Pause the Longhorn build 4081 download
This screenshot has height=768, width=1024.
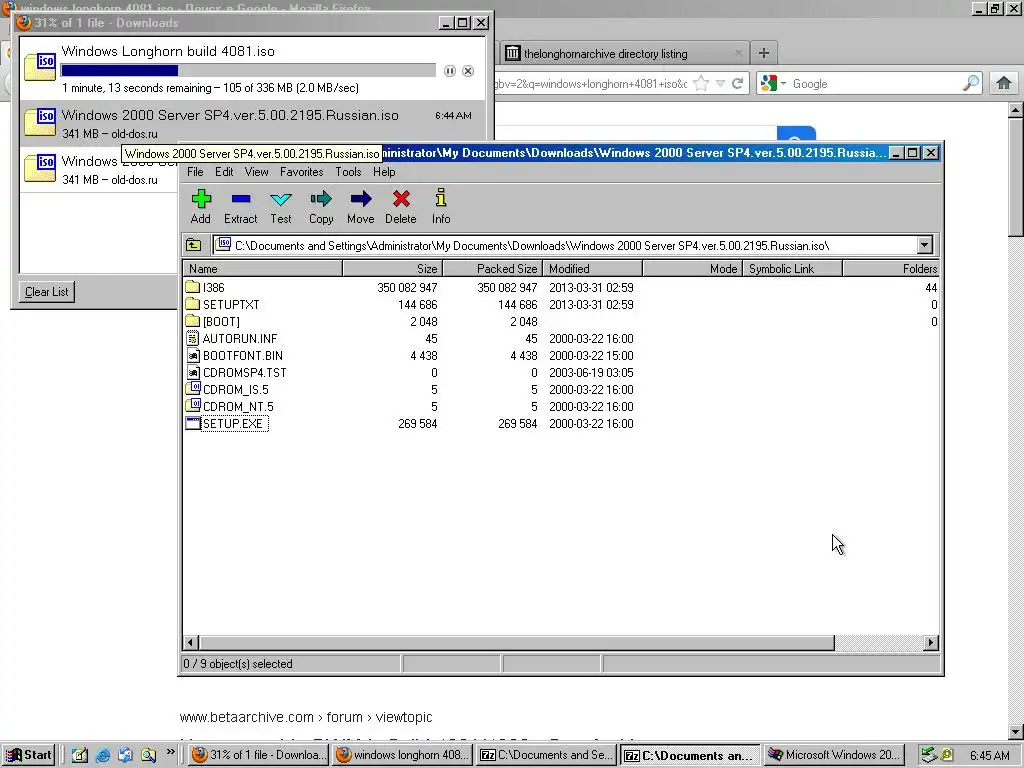[450, 71]
